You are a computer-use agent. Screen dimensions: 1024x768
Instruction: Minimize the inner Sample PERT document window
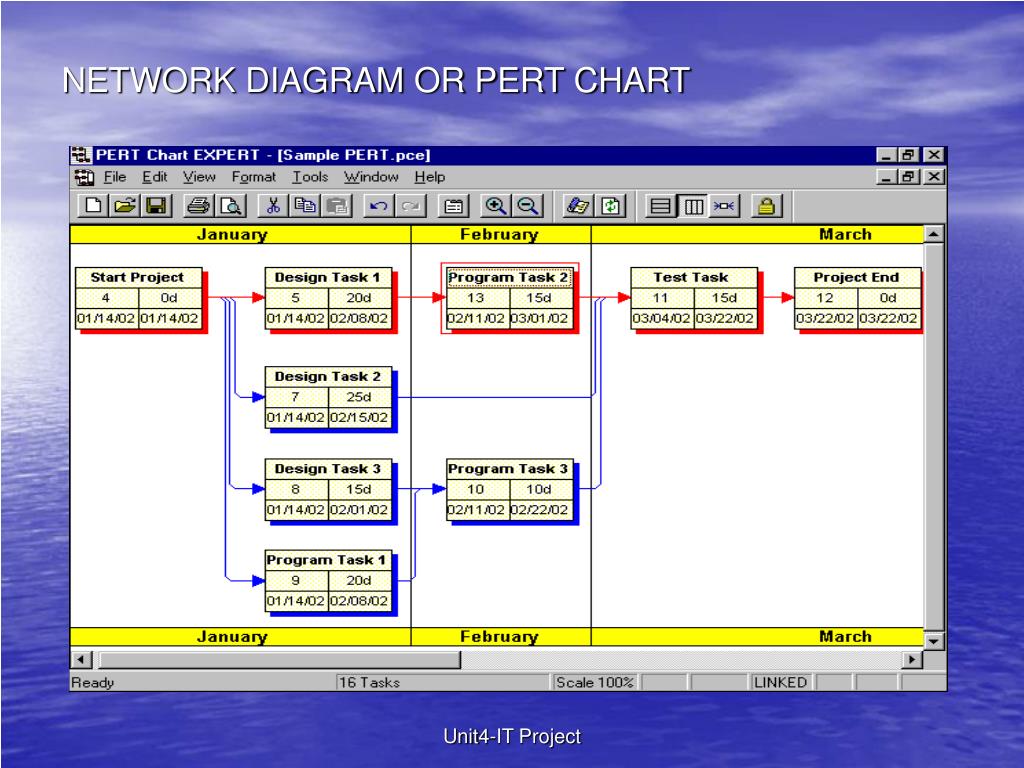[886, 177]
